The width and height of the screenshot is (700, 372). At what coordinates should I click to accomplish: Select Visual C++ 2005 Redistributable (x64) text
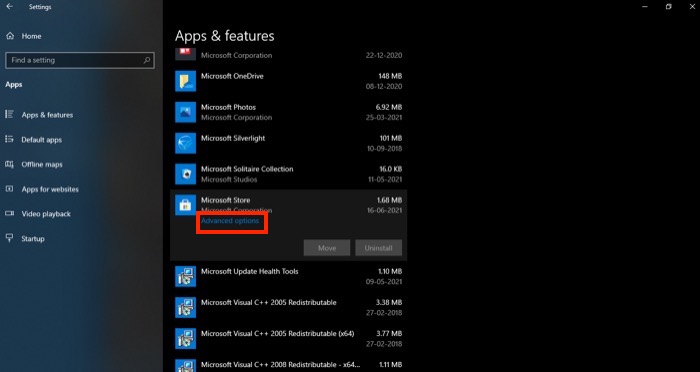pos(278,333)
